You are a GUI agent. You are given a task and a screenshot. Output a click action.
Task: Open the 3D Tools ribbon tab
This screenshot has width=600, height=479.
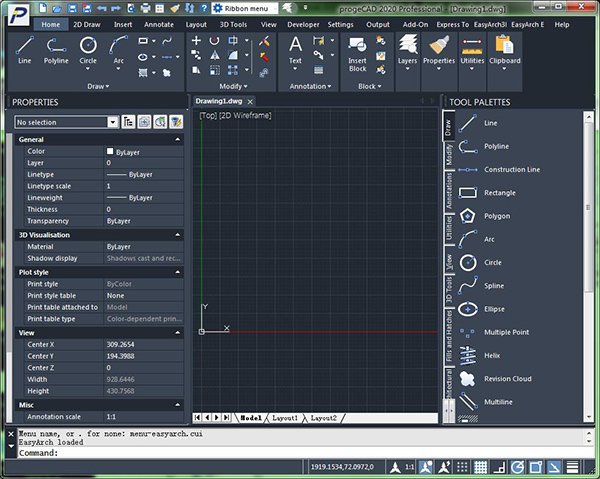233,23
